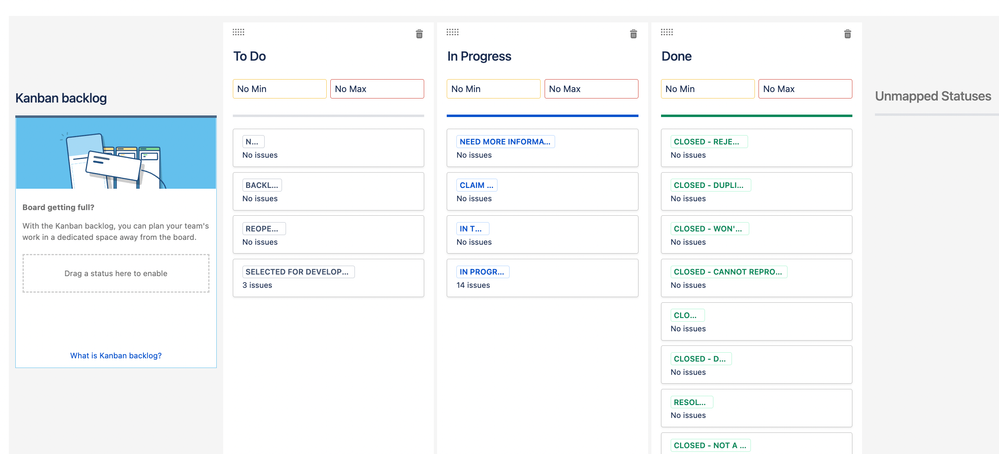
Task: Click the To Do column No Min field
Action: pyautogui.click(x=280, y=89)
